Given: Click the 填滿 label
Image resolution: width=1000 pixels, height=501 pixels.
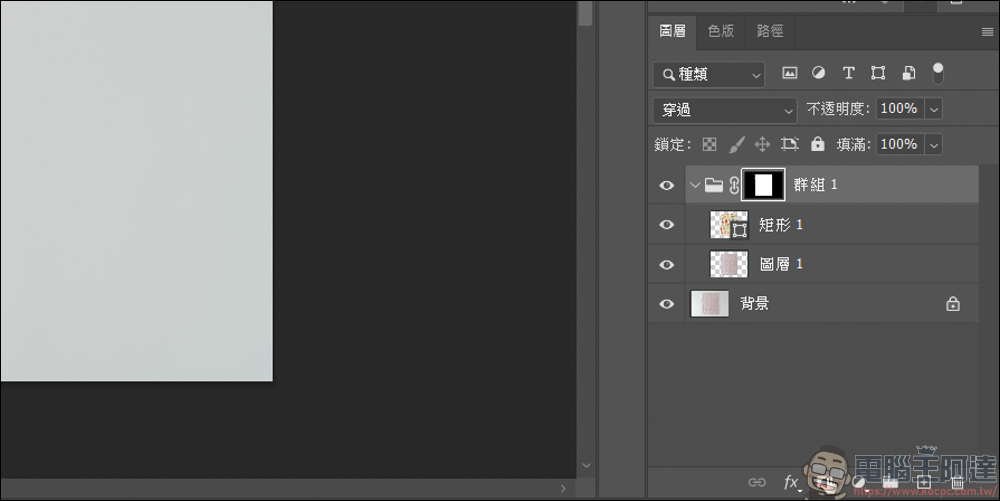Looking at the screenshot, I should click(x=854, y=145).
